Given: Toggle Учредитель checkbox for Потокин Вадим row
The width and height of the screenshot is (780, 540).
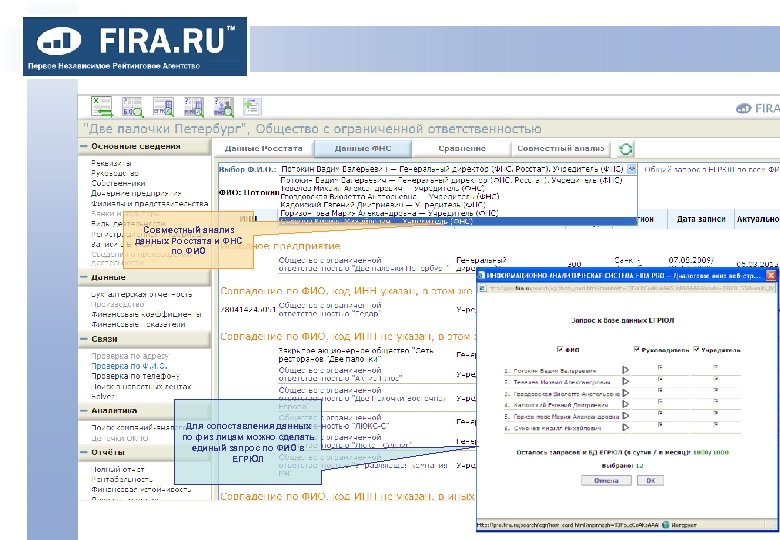Looking at the screenshot, I should coord(715,367).
